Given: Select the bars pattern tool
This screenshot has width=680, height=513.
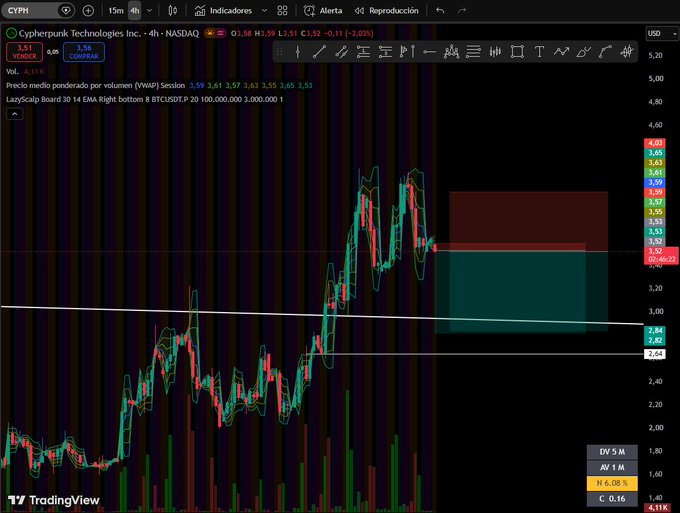Looking at the screenshot, I should click(x=495, y=52).
